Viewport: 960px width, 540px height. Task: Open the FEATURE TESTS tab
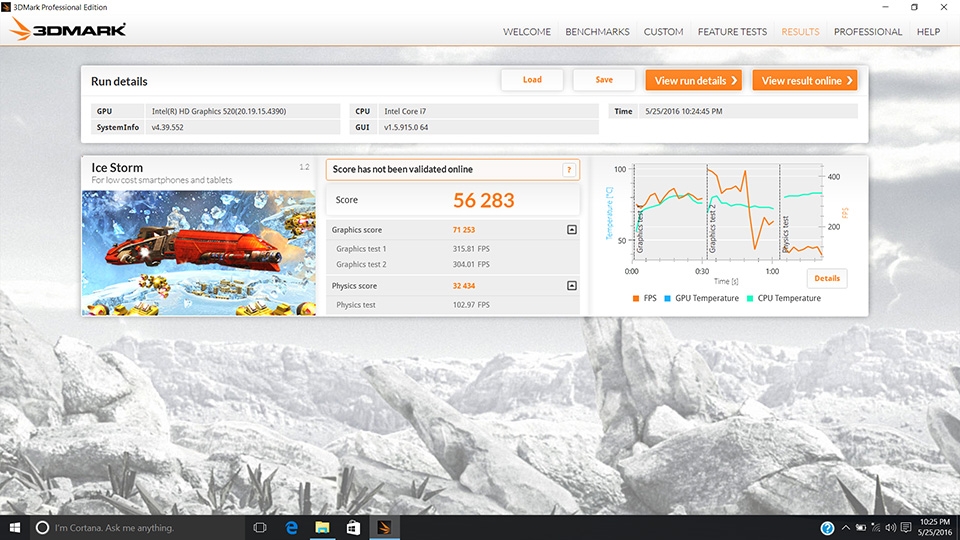tap(732, 32)
